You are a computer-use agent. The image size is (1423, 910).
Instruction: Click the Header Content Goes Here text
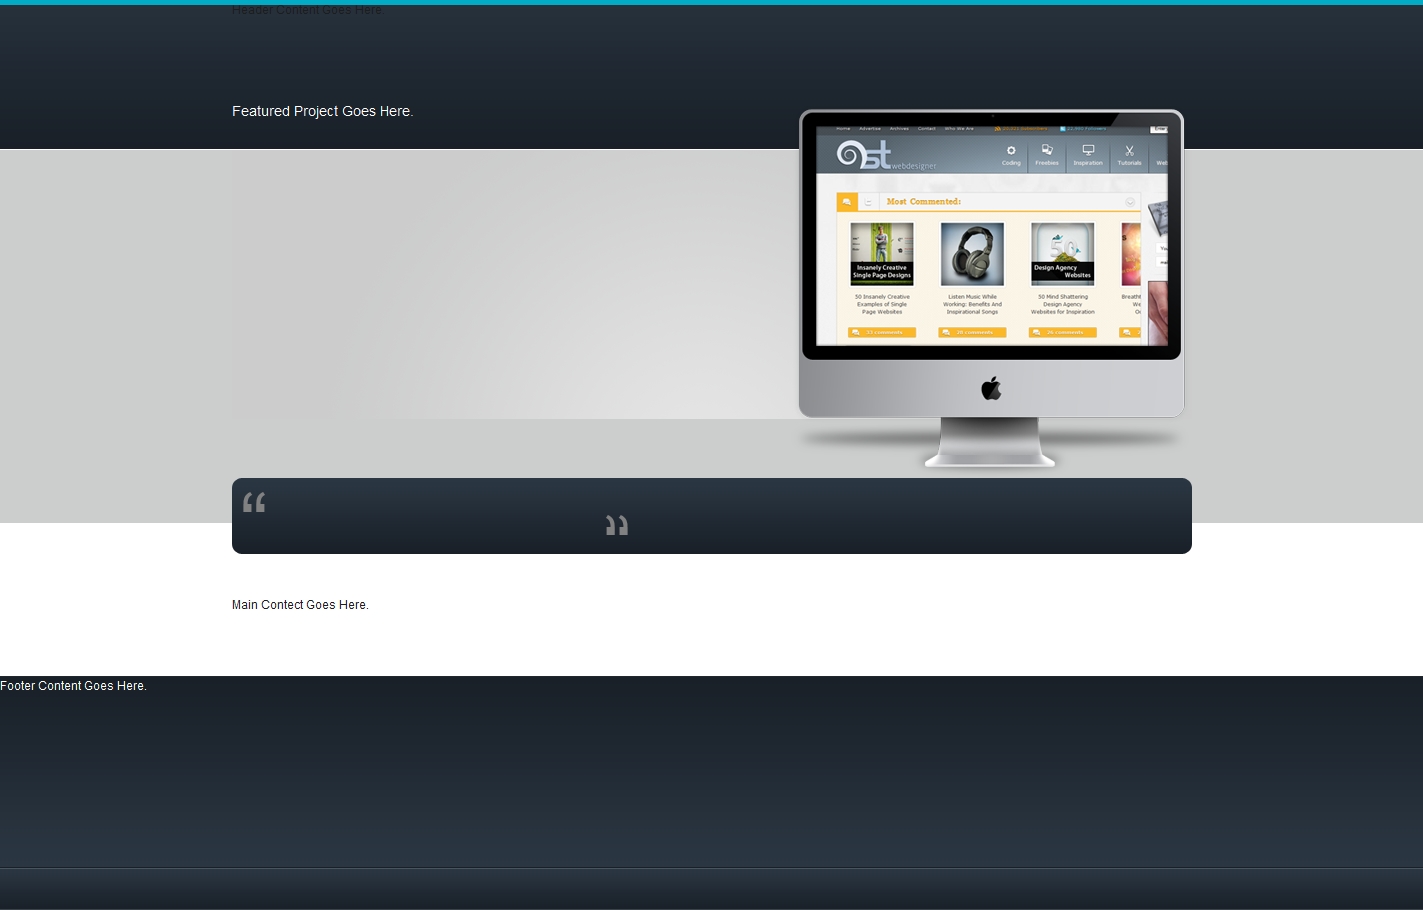point(307,10)
